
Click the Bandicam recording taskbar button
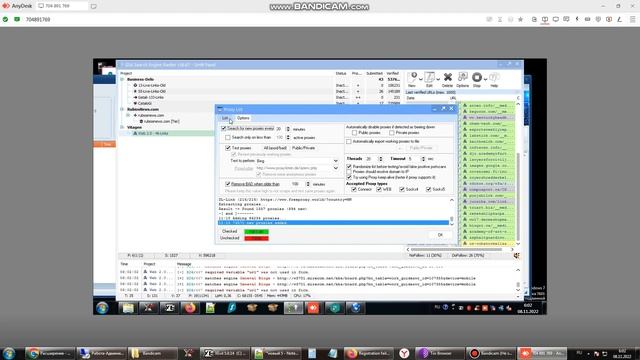[x=491, y=353]
